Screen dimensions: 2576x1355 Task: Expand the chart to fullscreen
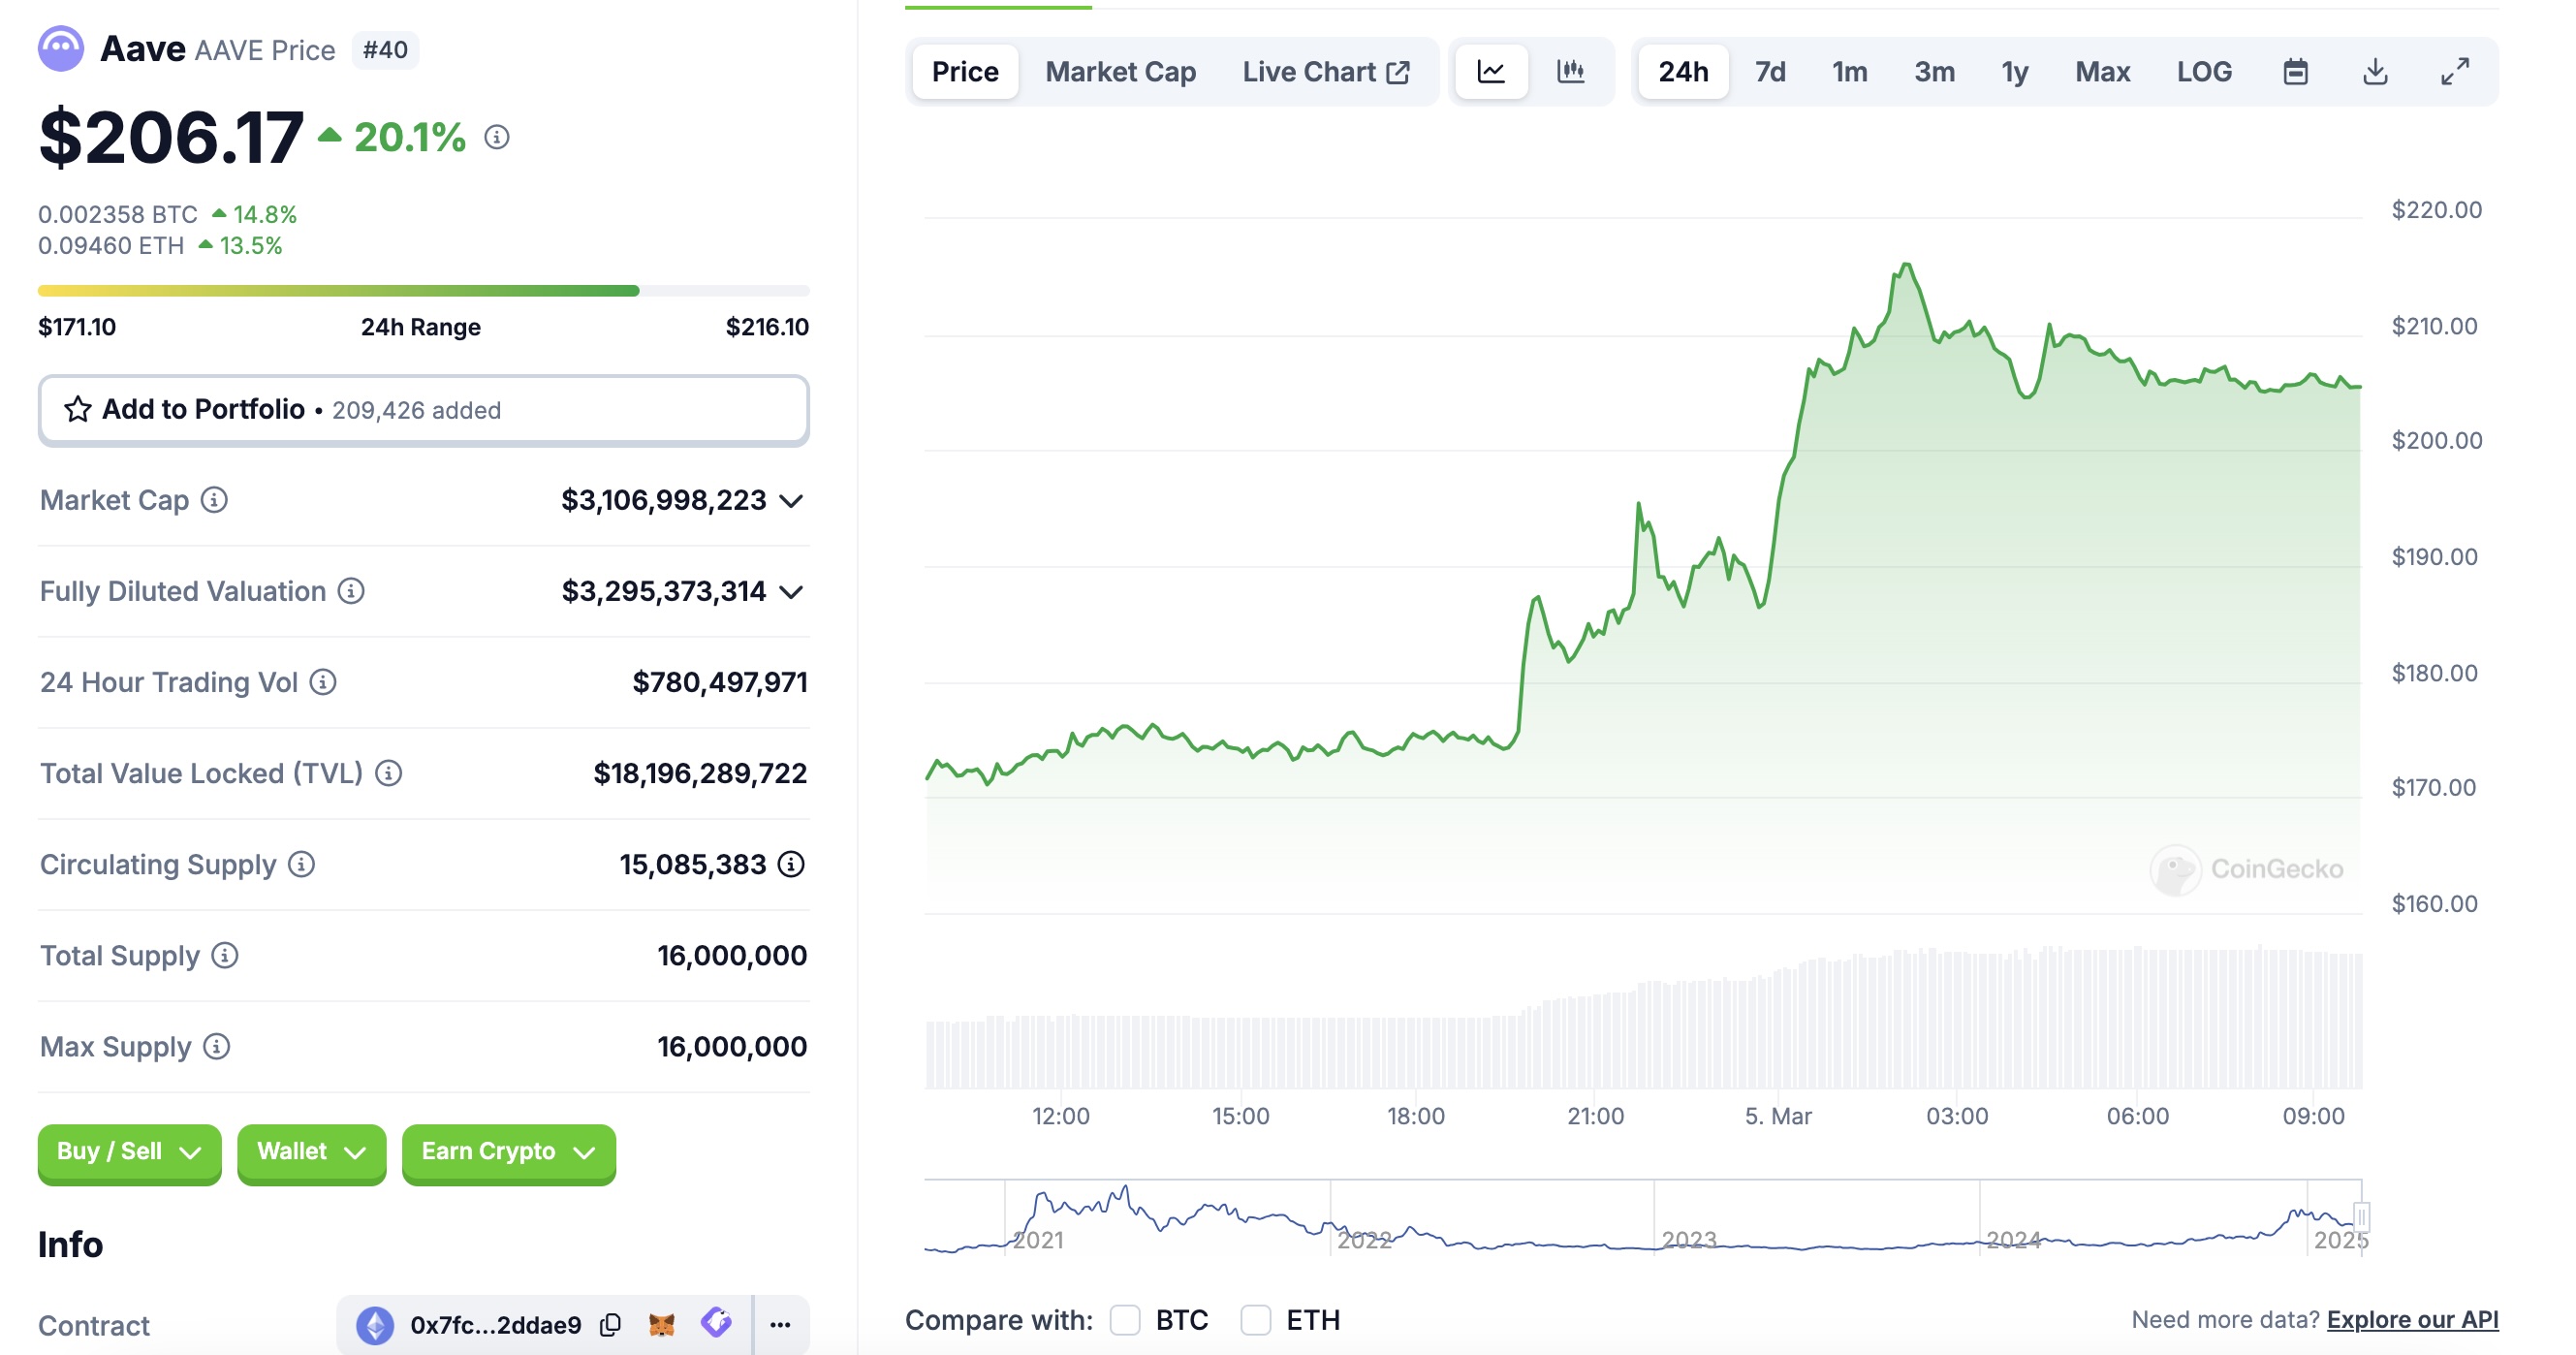click(2455, 71)
